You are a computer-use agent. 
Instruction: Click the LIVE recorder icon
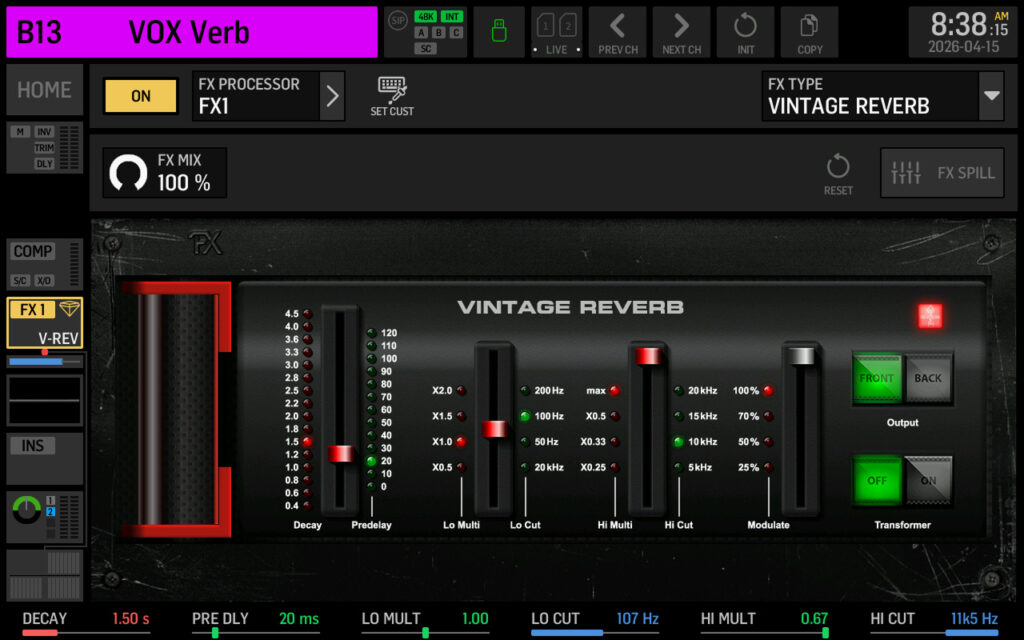tap(556, 30)
